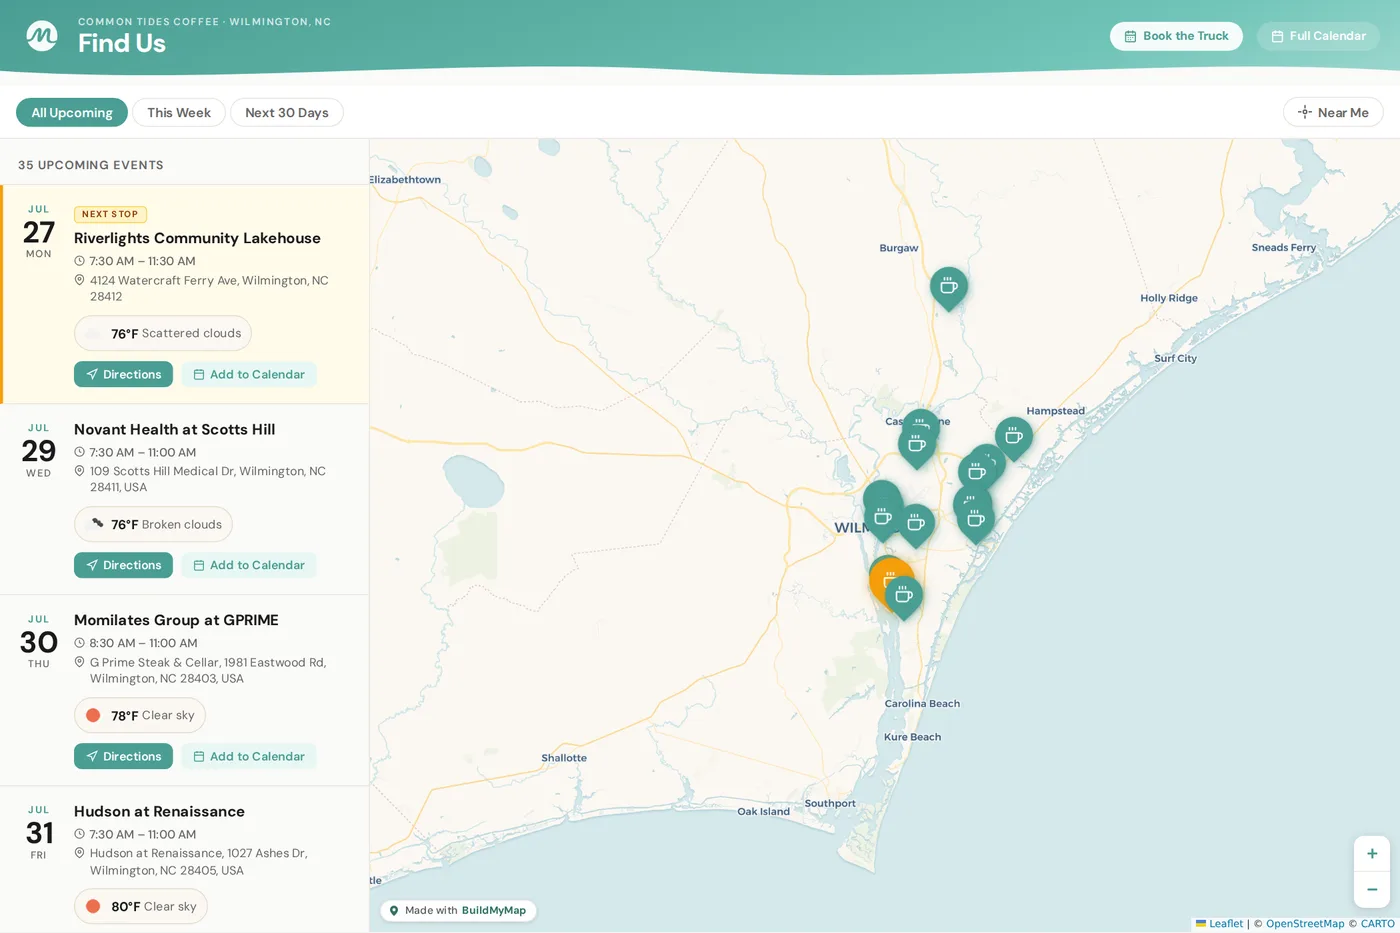The height and width of the screenshot is (933, 1400).
Task: Click the coffee marker near Hampstead
Action: click(1014, 437)
